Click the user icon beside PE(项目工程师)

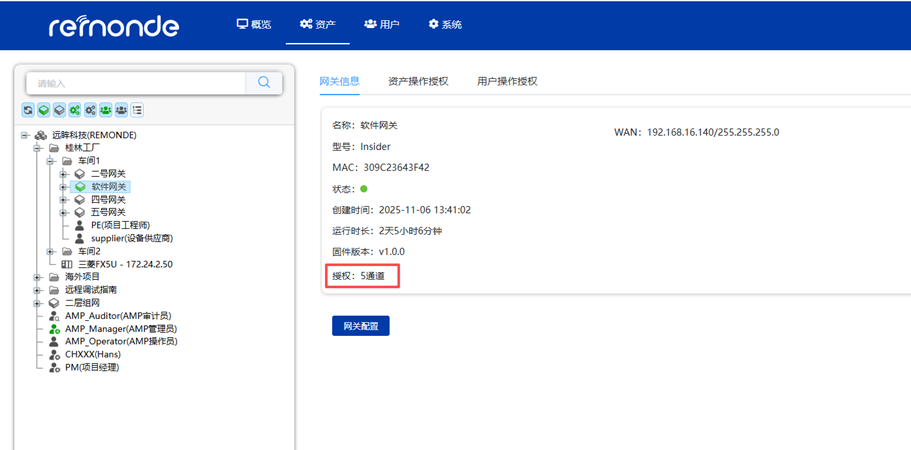(x=80, y=225)
